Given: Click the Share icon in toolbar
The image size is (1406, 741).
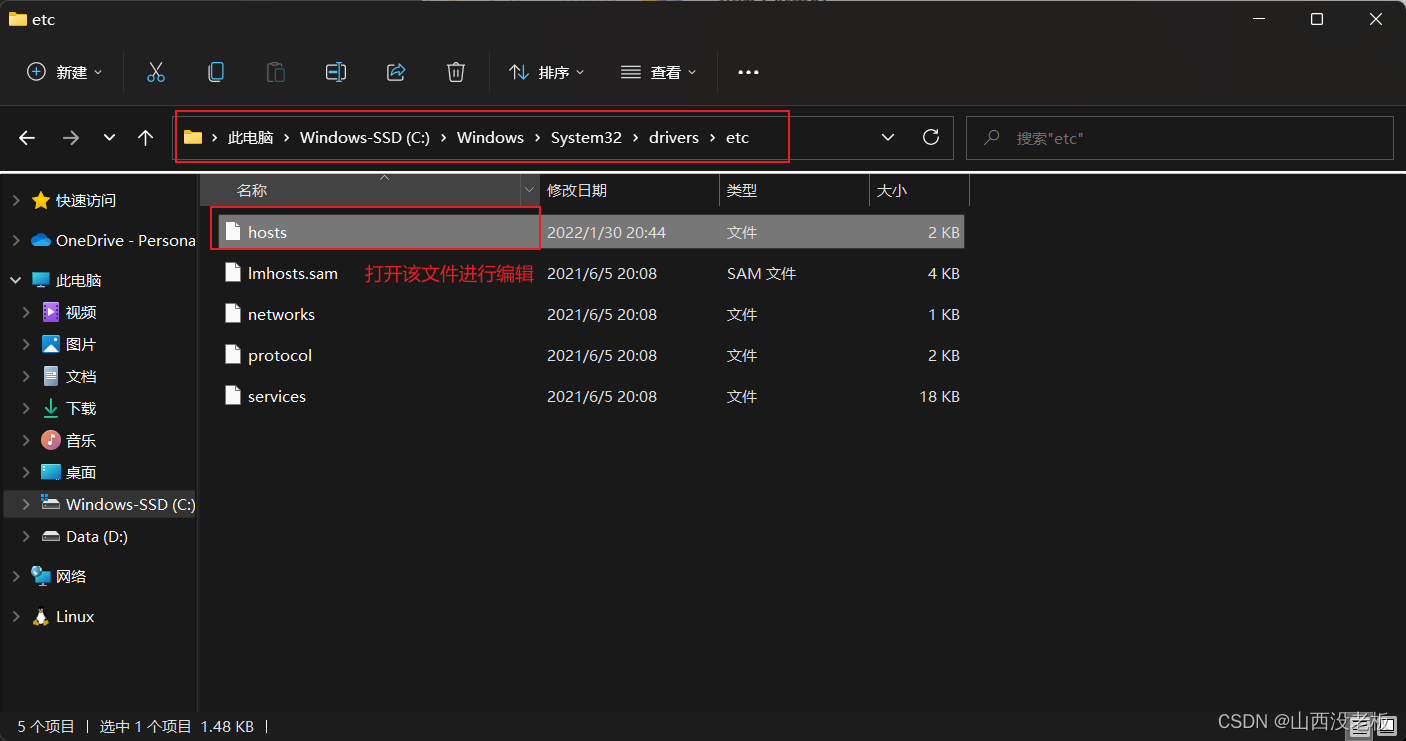Looking at the screenshot, I should coord(396,72).
